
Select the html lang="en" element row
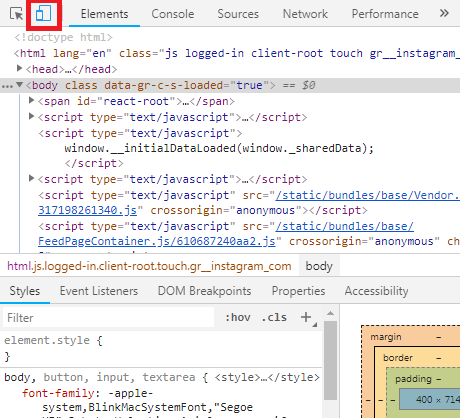(237, 53)
